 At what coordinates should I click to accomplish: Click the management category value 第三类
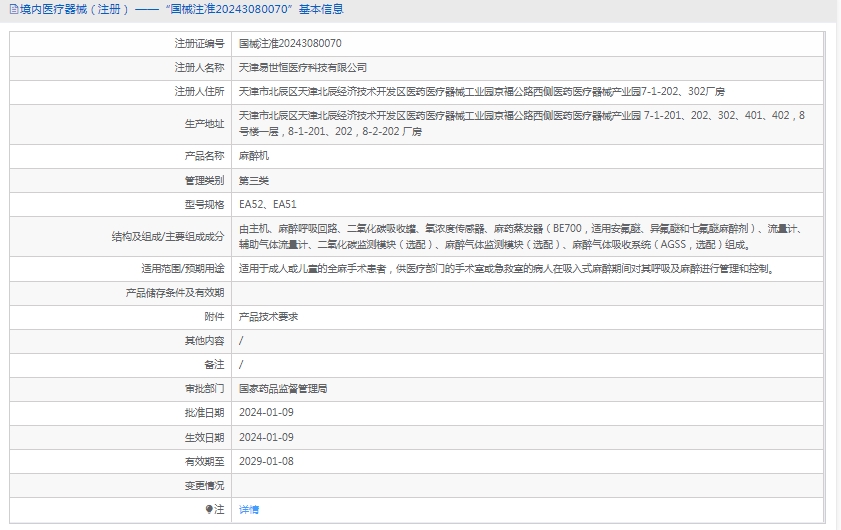254,181
